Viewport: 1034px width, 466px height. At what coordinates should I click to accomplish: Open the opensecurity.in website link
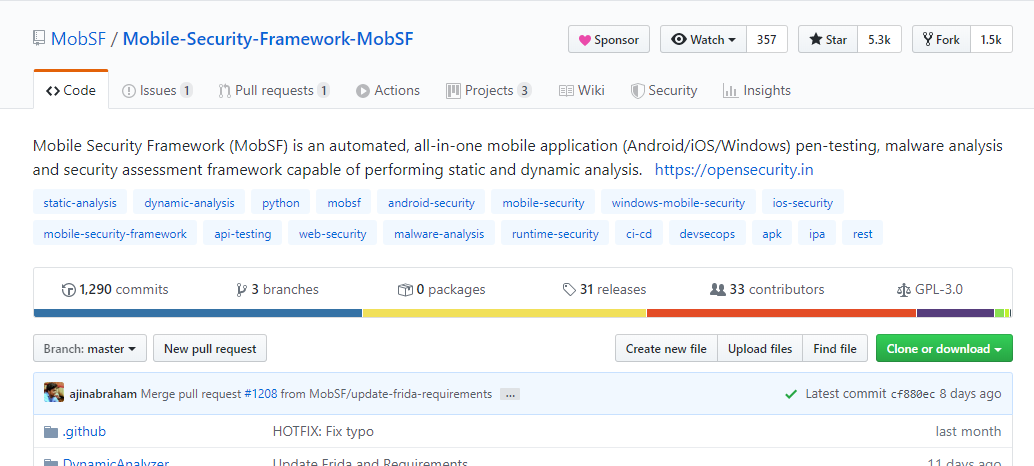pos(734,170)
